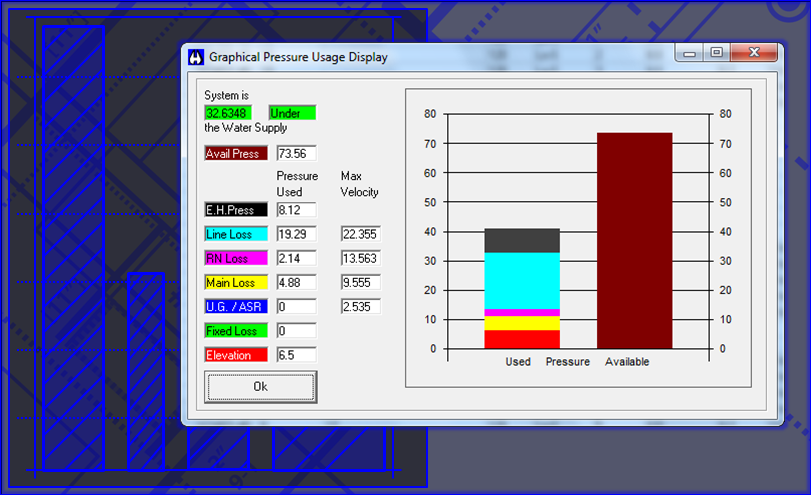Click the Line Loss pressure used field

[296, 234]
